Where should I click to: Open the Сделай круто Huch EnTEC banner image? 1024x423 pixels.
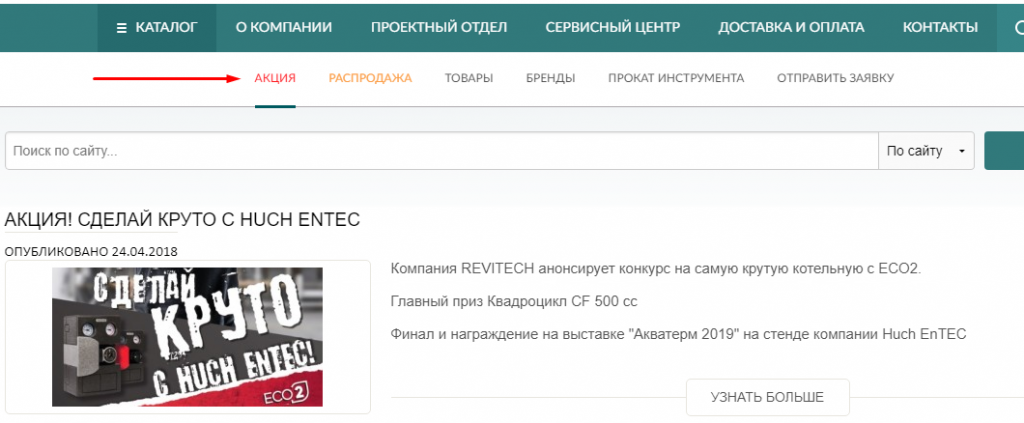coord(187,337)
